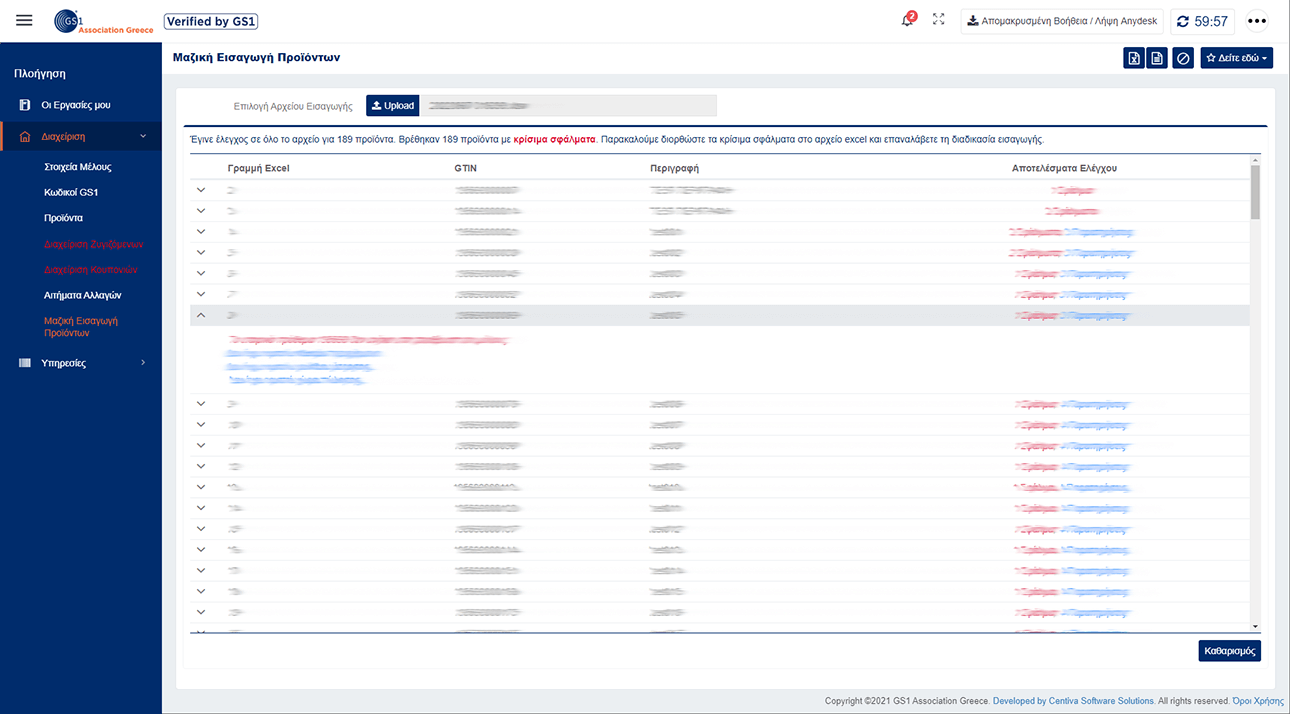Screen dimensions: 1290x714
Task: Click the Upload button
Action: (x=392, y=106)
